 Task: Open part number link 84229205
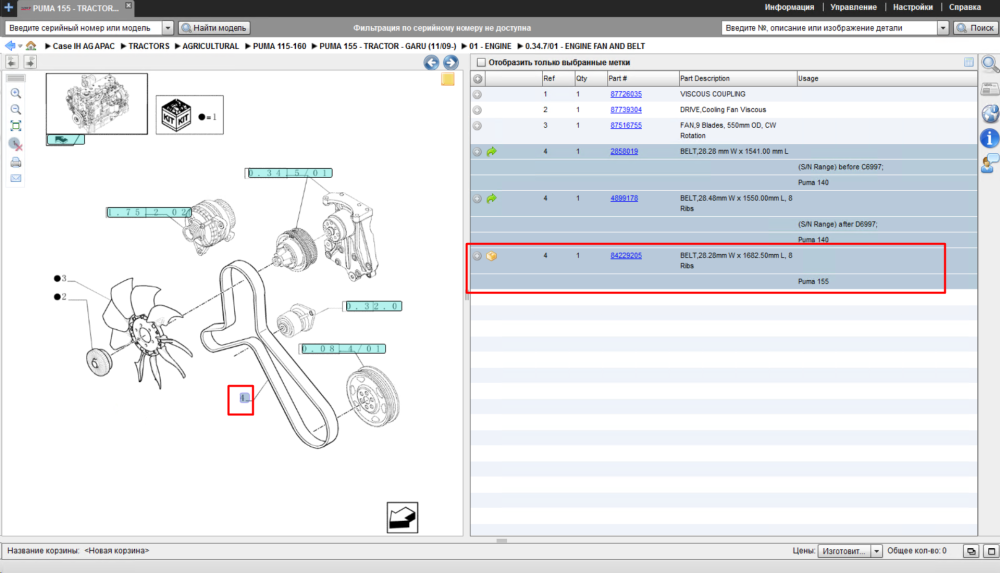point(626,256)
